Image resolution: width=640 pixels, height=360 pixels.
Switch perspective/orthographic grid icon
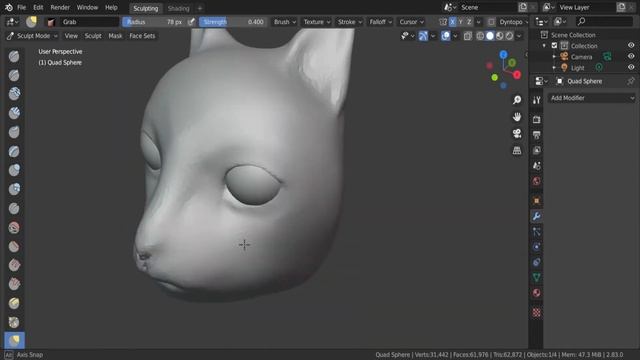[517, 151]
